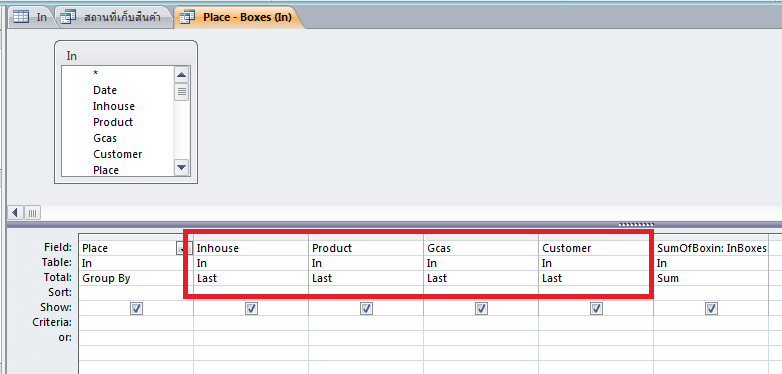782x374 pixels.
Task: Click the Last total cell under Product
Action: click(366, 278)
